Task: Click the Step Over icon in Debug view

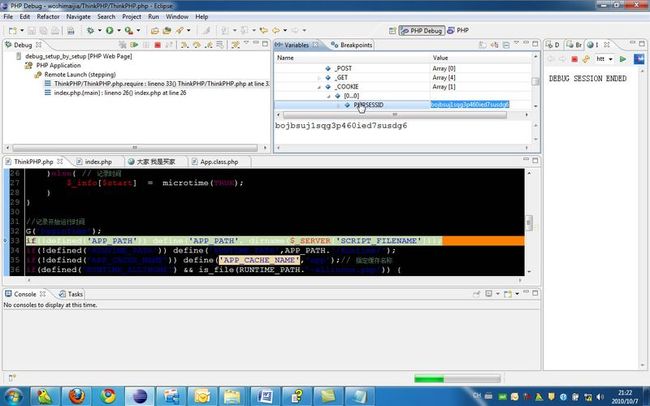Action: pyautogui.click(x=196, y=45)
